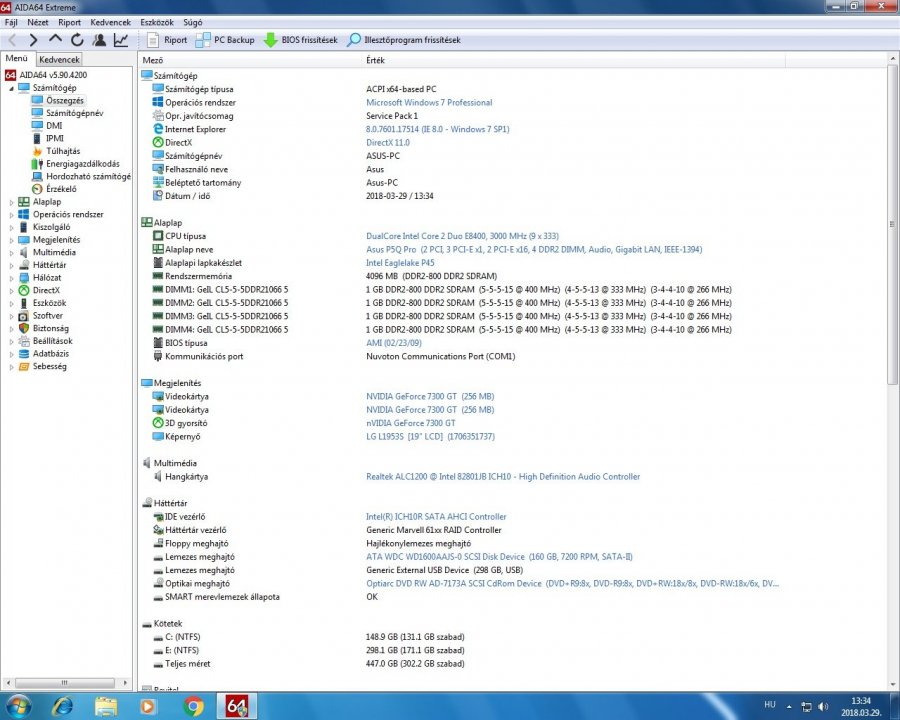The width and height of the screenshot is (900, 720).
Task: Click the Windows Start button
Action: coord(18,706)
